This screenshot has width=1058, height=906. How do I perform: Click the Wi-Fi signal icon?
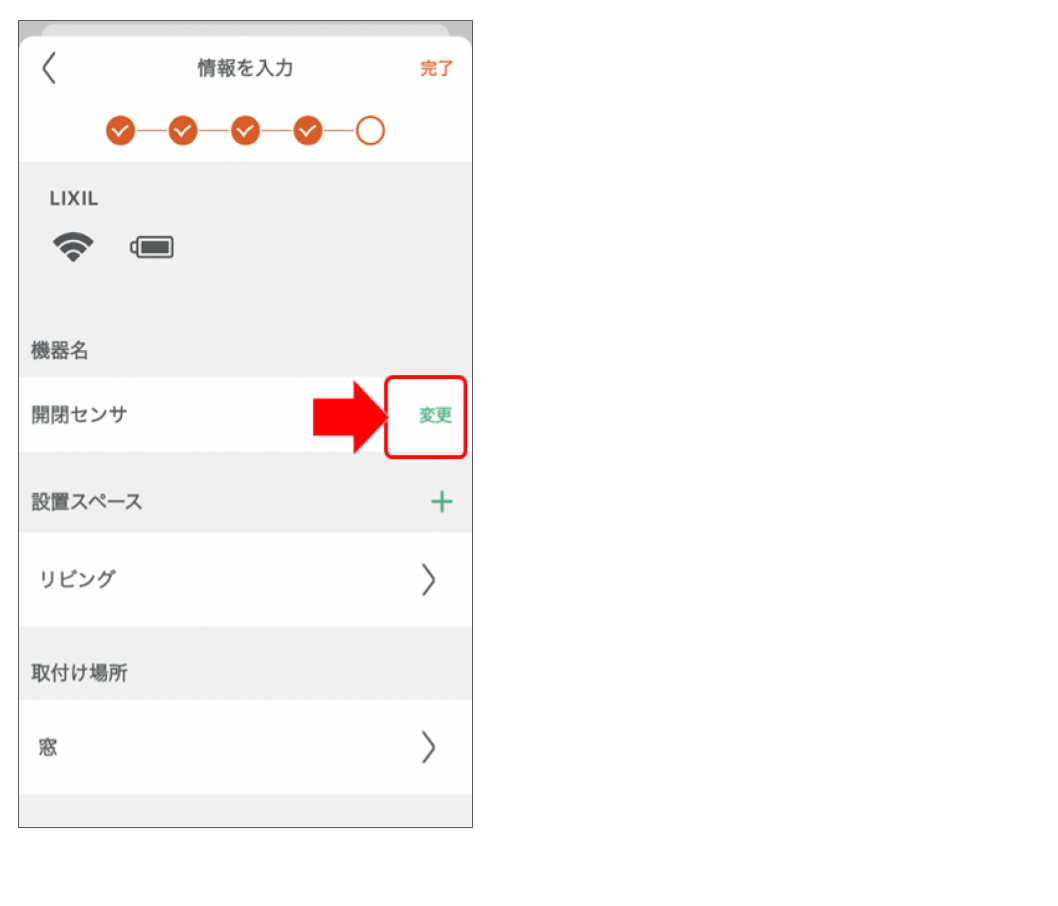74,247
